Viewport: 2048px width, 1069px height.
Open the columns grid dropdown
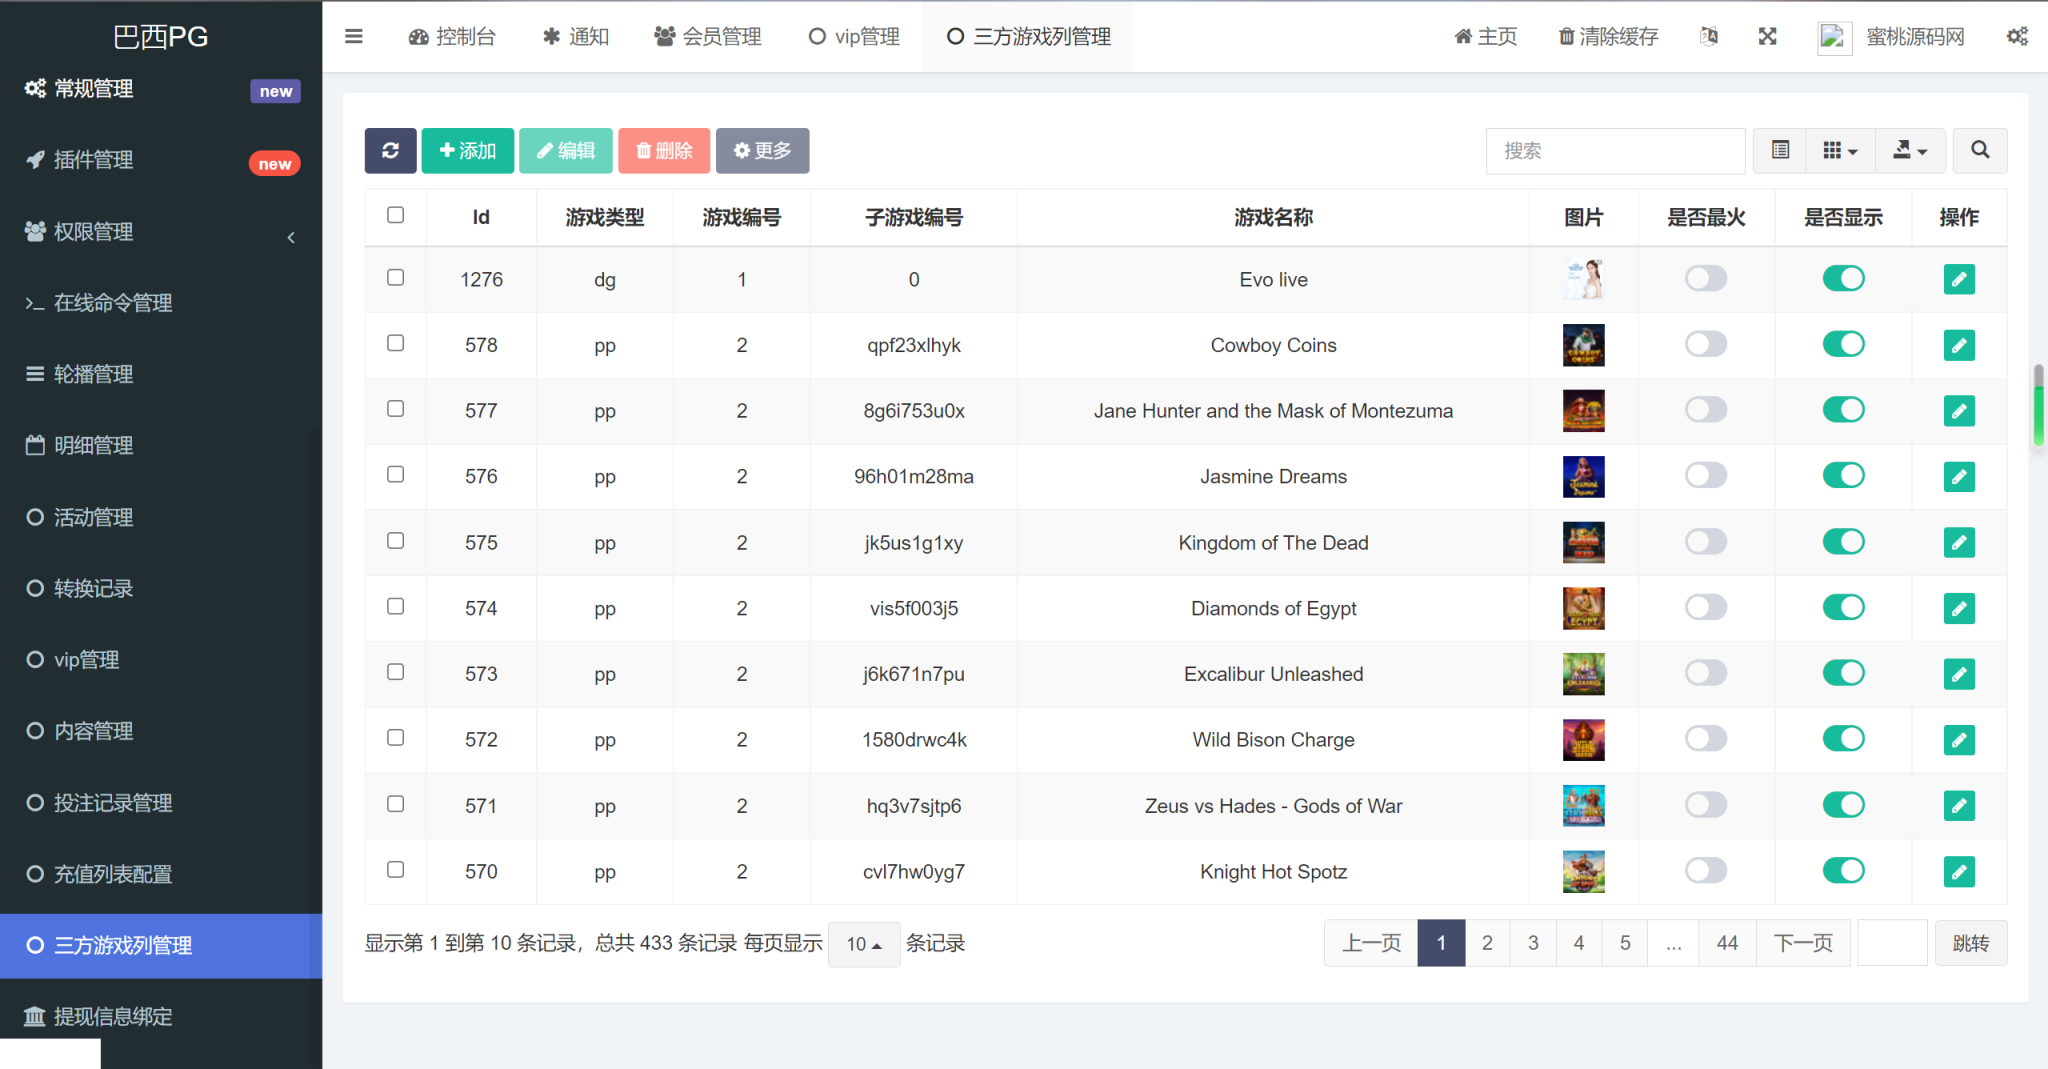[x=1839, y=150]
